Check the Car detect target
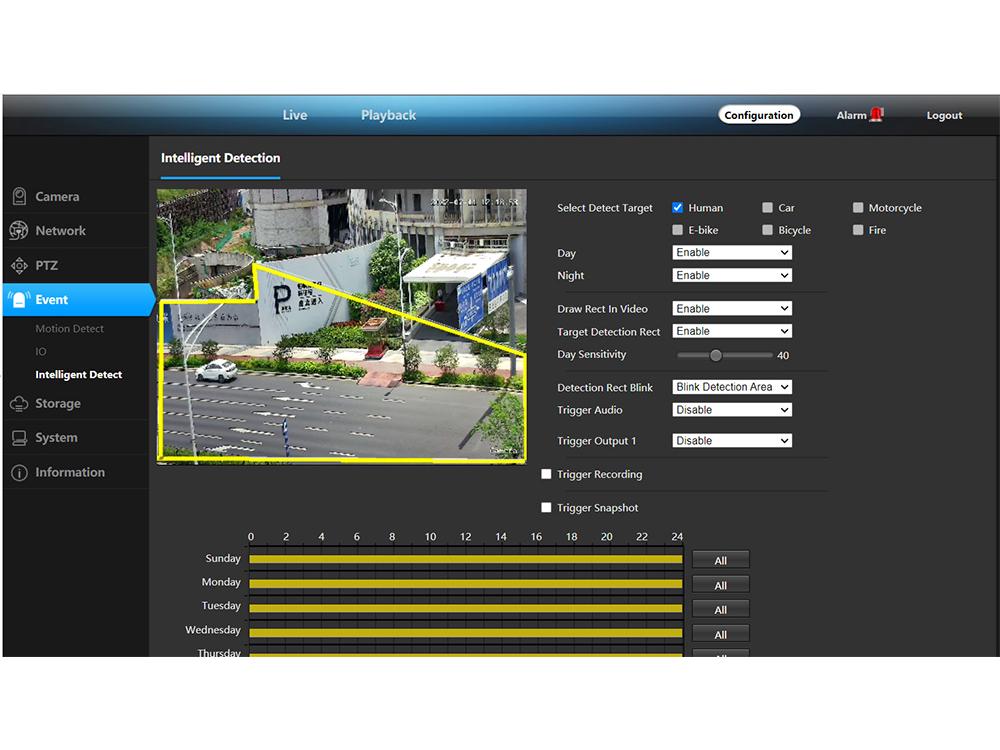The image size is (1000, 750). coord(767,207)
